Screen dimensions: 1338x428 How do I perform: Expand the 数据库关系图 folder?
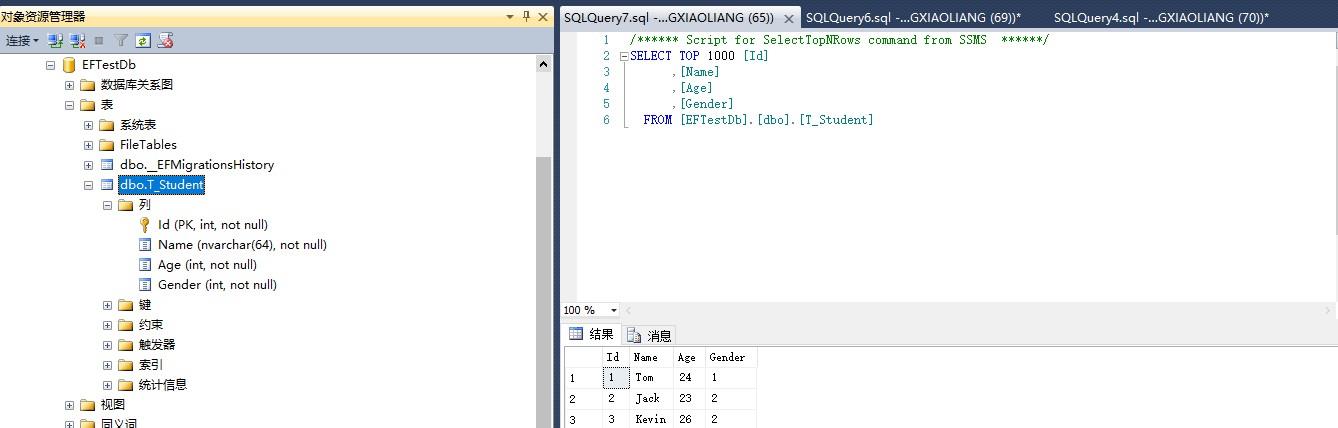click(69, 85)
